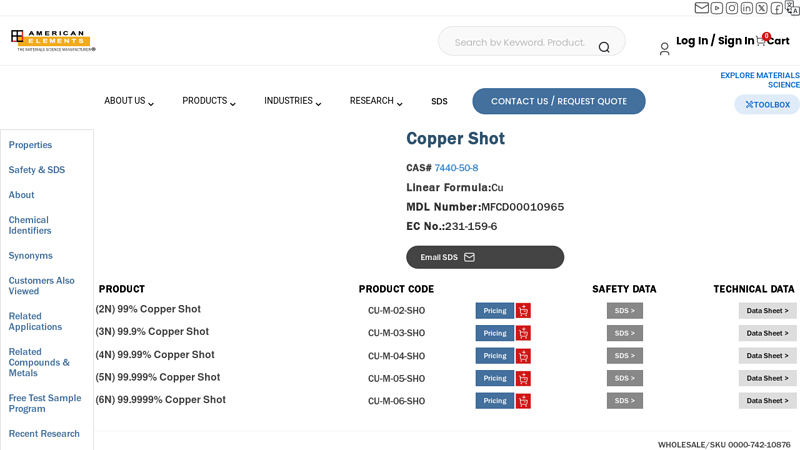Expand the Research menu
The width and height of the screenshot is (800, 450).
click(x=376, y=101)
